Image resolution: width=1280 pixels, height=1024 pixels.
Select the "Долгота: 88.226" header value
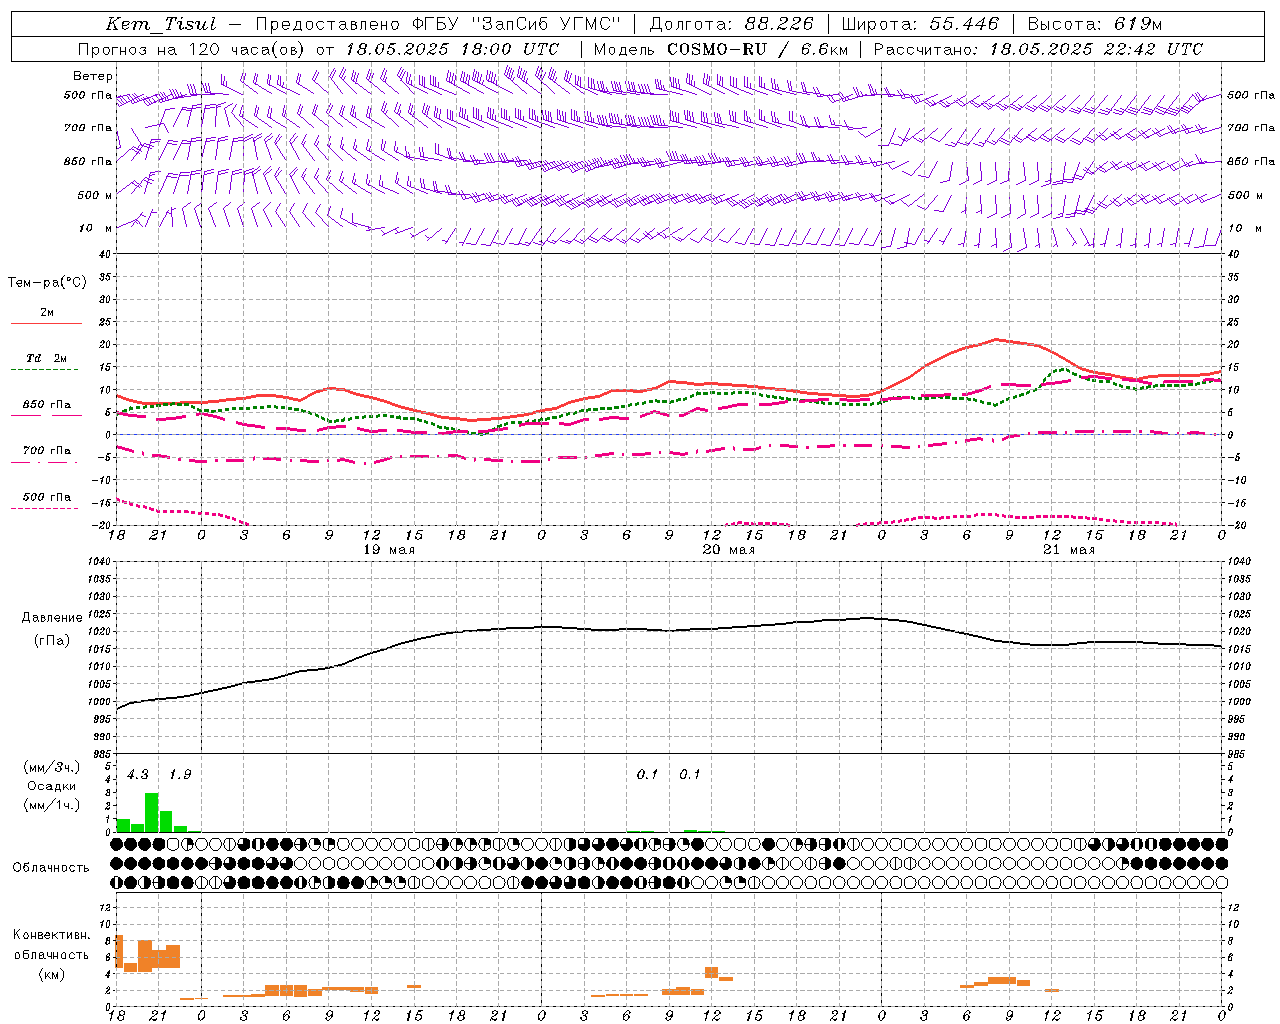(732, 24)
